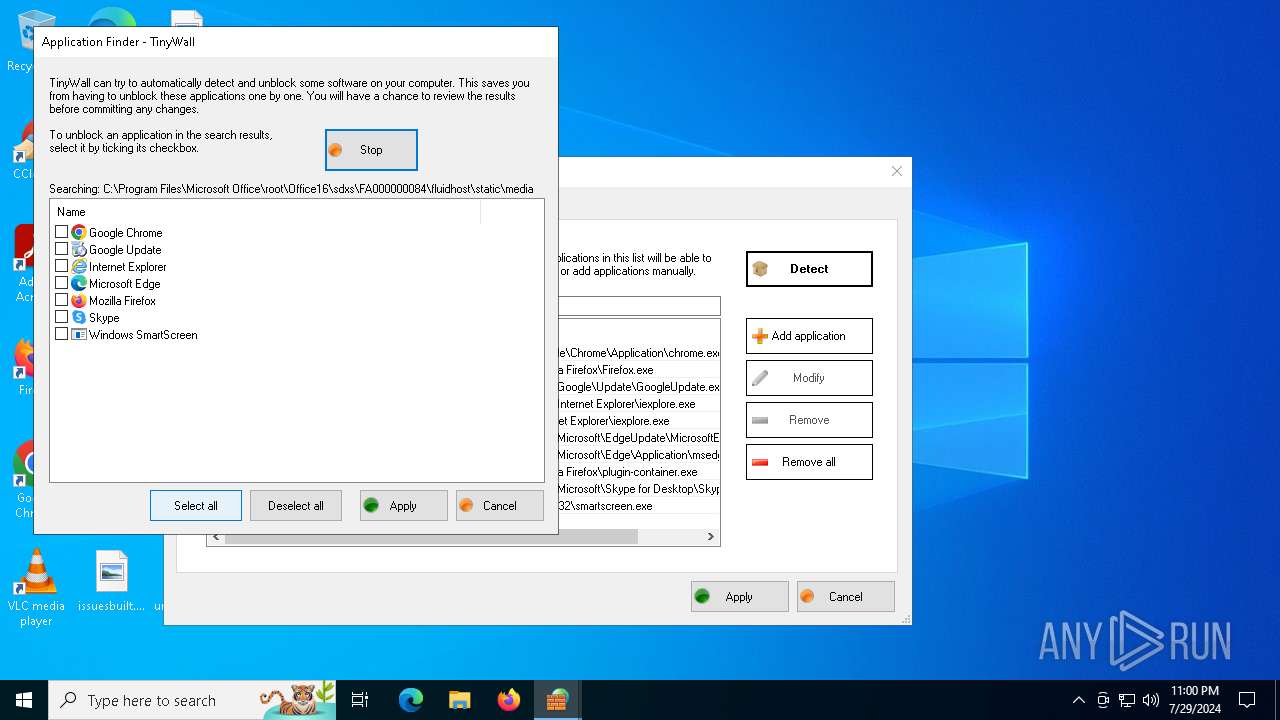Click the issuesbuilt desktop file icon
The width and height of the screenshot is (1280, 720).
point(112,581)
